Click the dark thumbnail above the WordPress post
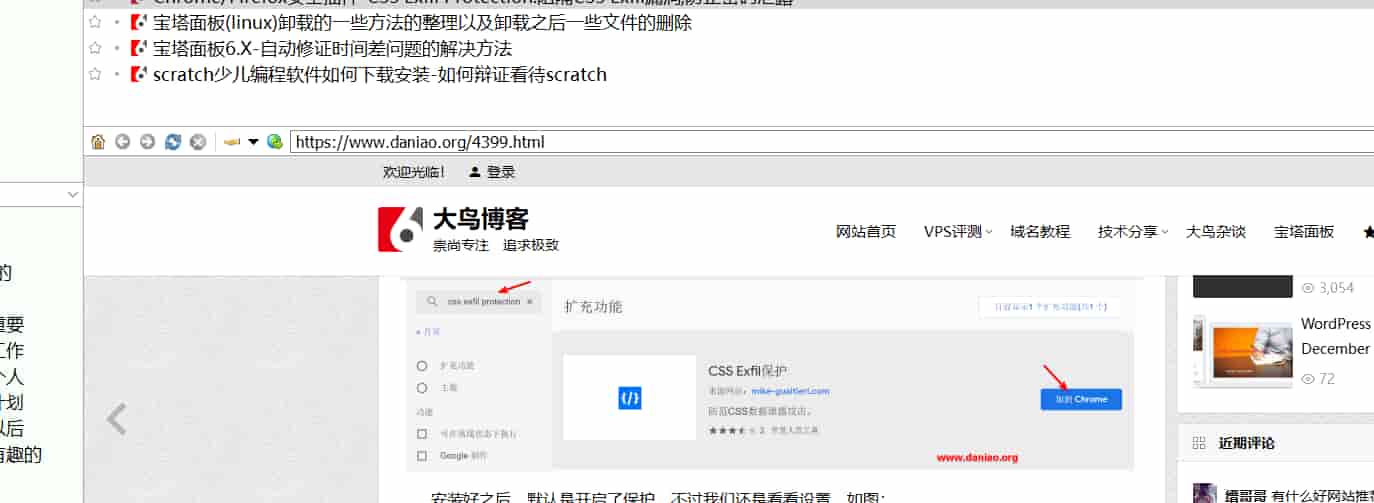This screenshot has width=1374, height=503. coord(1243,285)
